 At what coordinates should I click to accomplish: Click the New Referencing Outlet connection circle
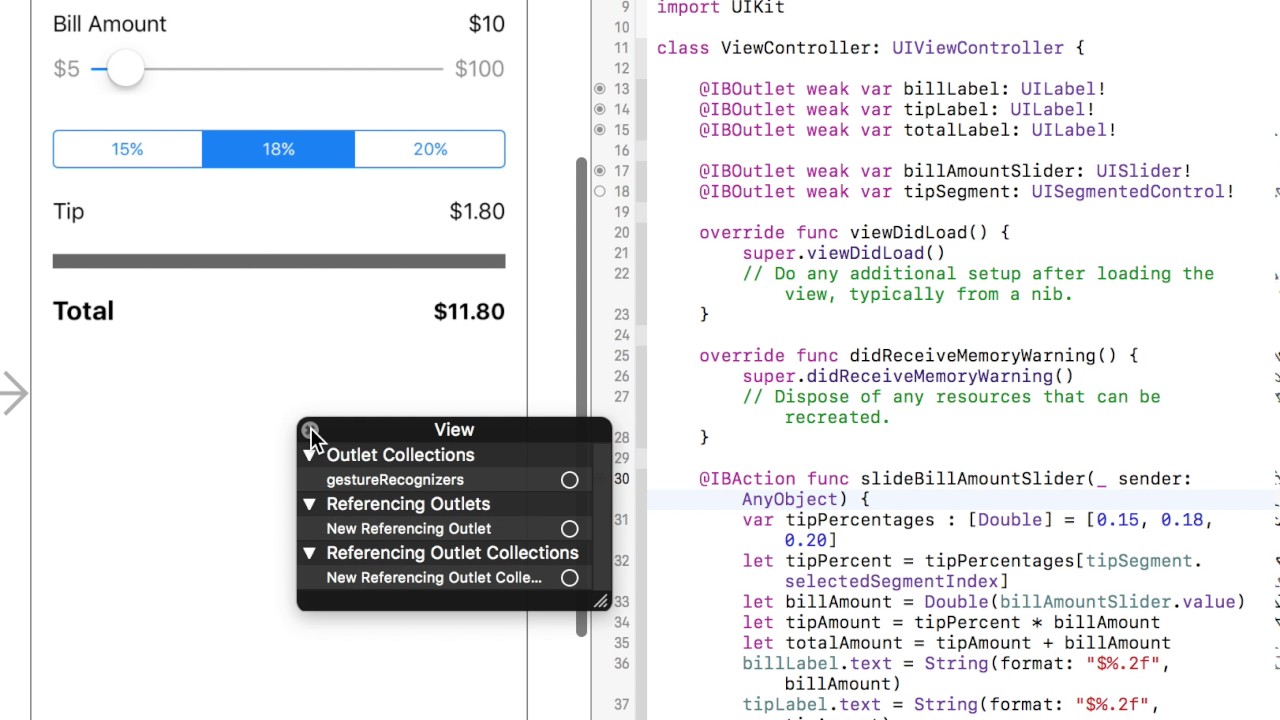coord(570,529)
